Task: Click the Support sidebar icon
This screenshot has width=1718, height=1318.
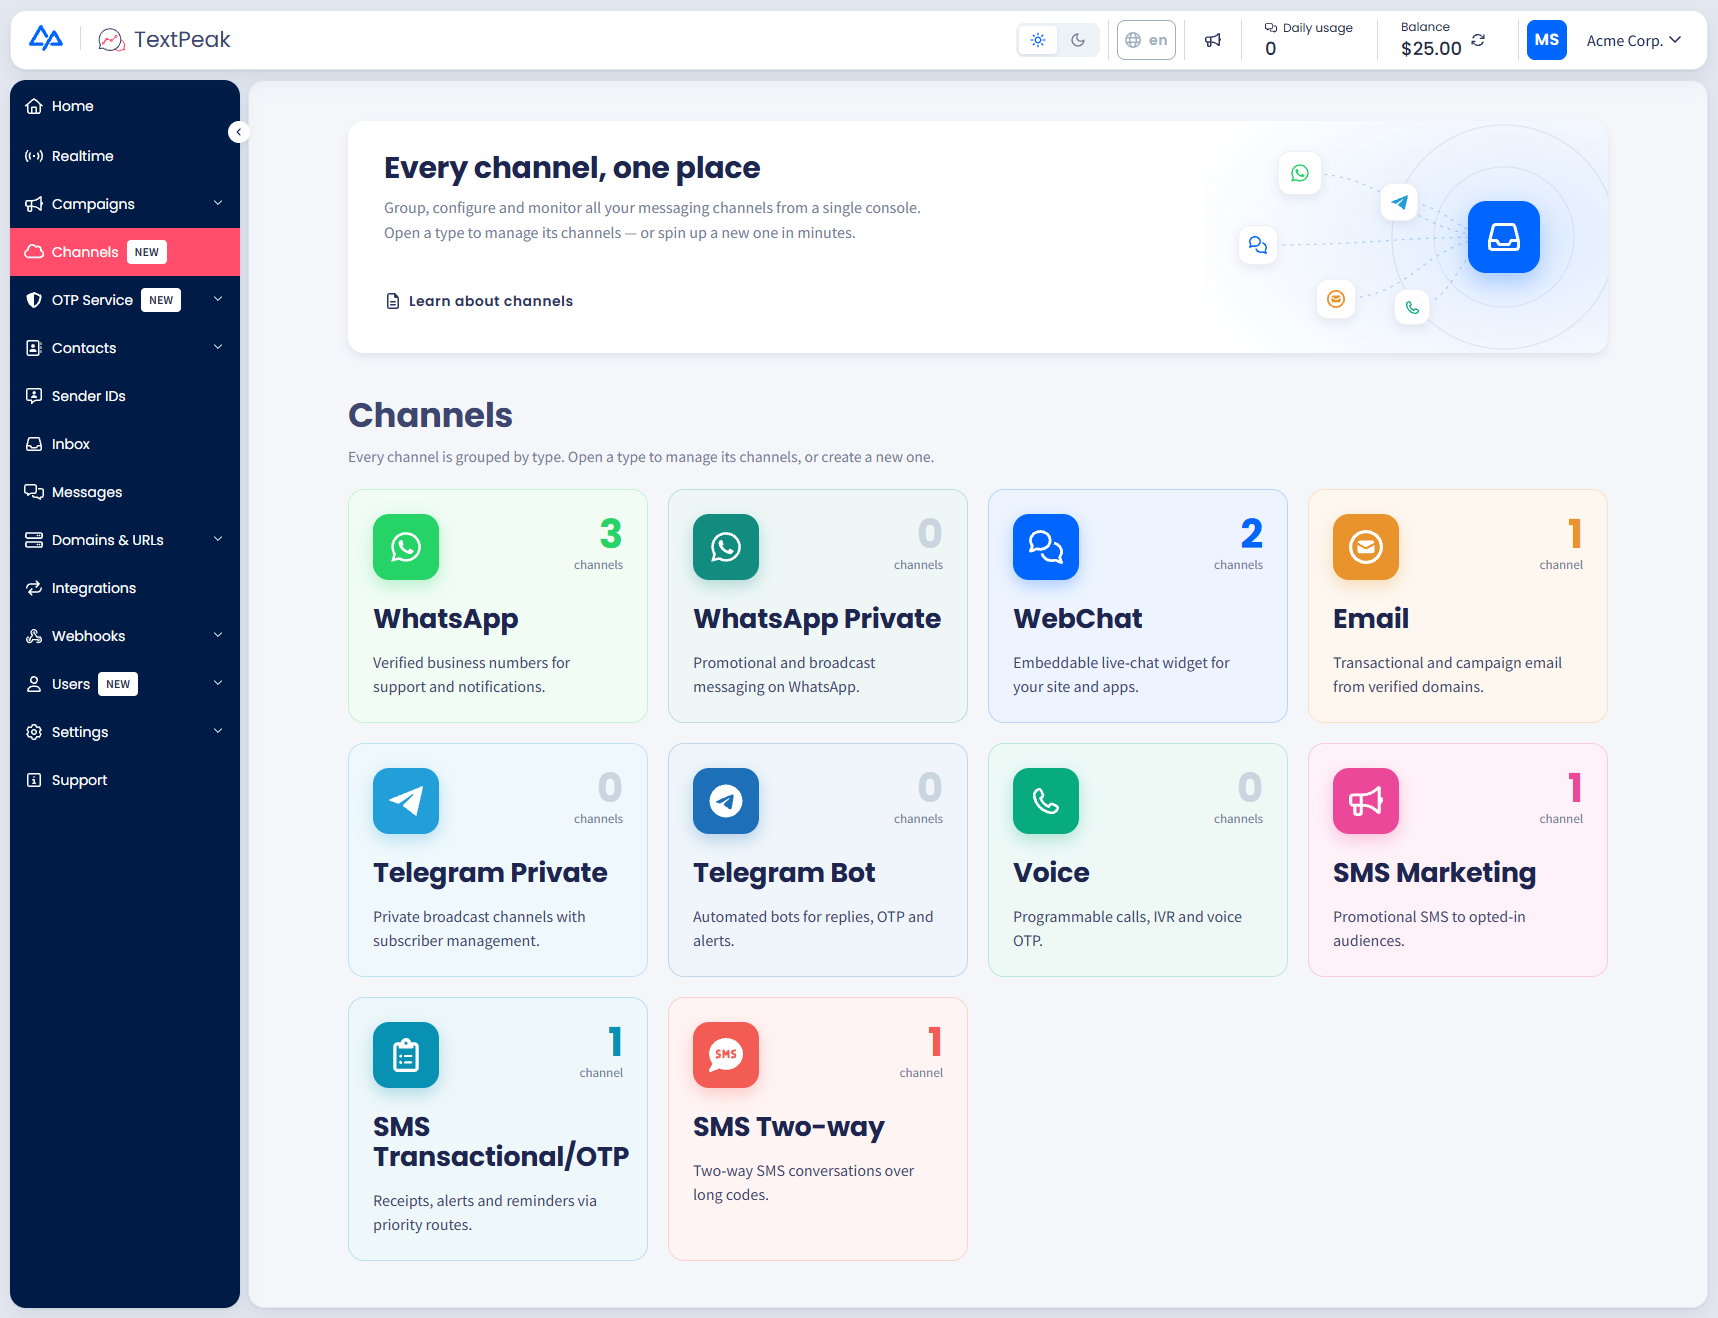Action: (34, 780)
